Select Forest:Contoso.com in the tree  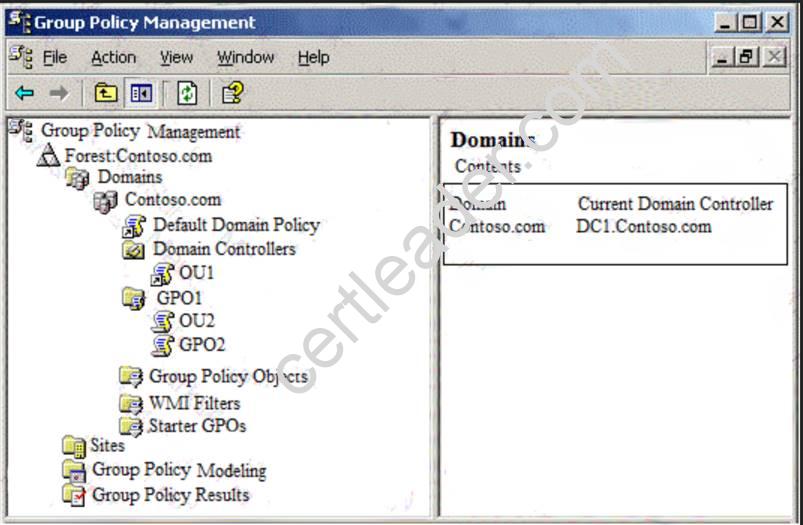click(138, 156)
